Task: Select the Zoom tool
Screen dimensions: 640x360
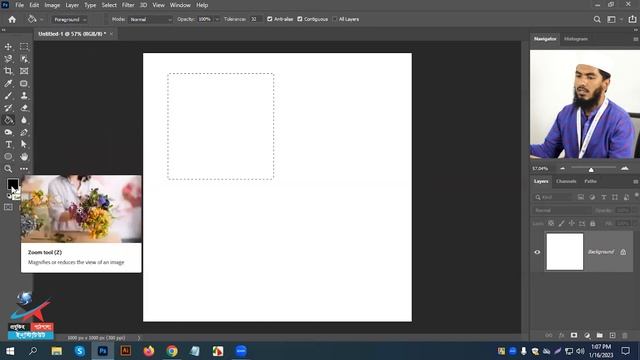Action: click(8, 169)
